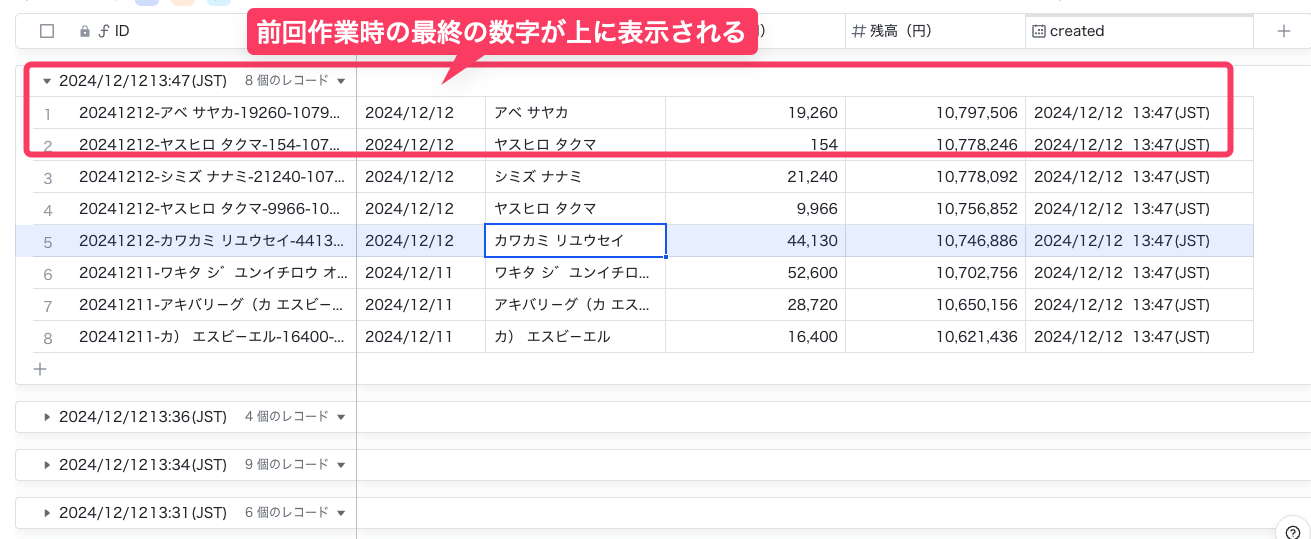Open record 20241211-カ） エスビーエル in row 8
The width and height of the screenshot is (1311, 539).
pyautogui.click(x=211, y=337)
